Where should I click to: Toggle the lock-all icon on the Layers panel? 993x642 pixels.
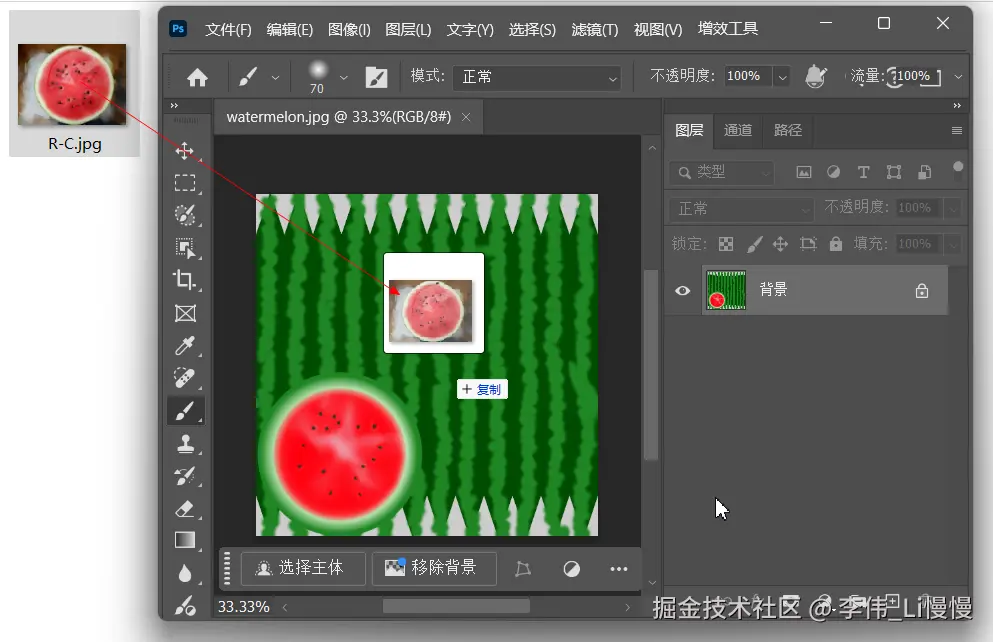coord(835,243)
